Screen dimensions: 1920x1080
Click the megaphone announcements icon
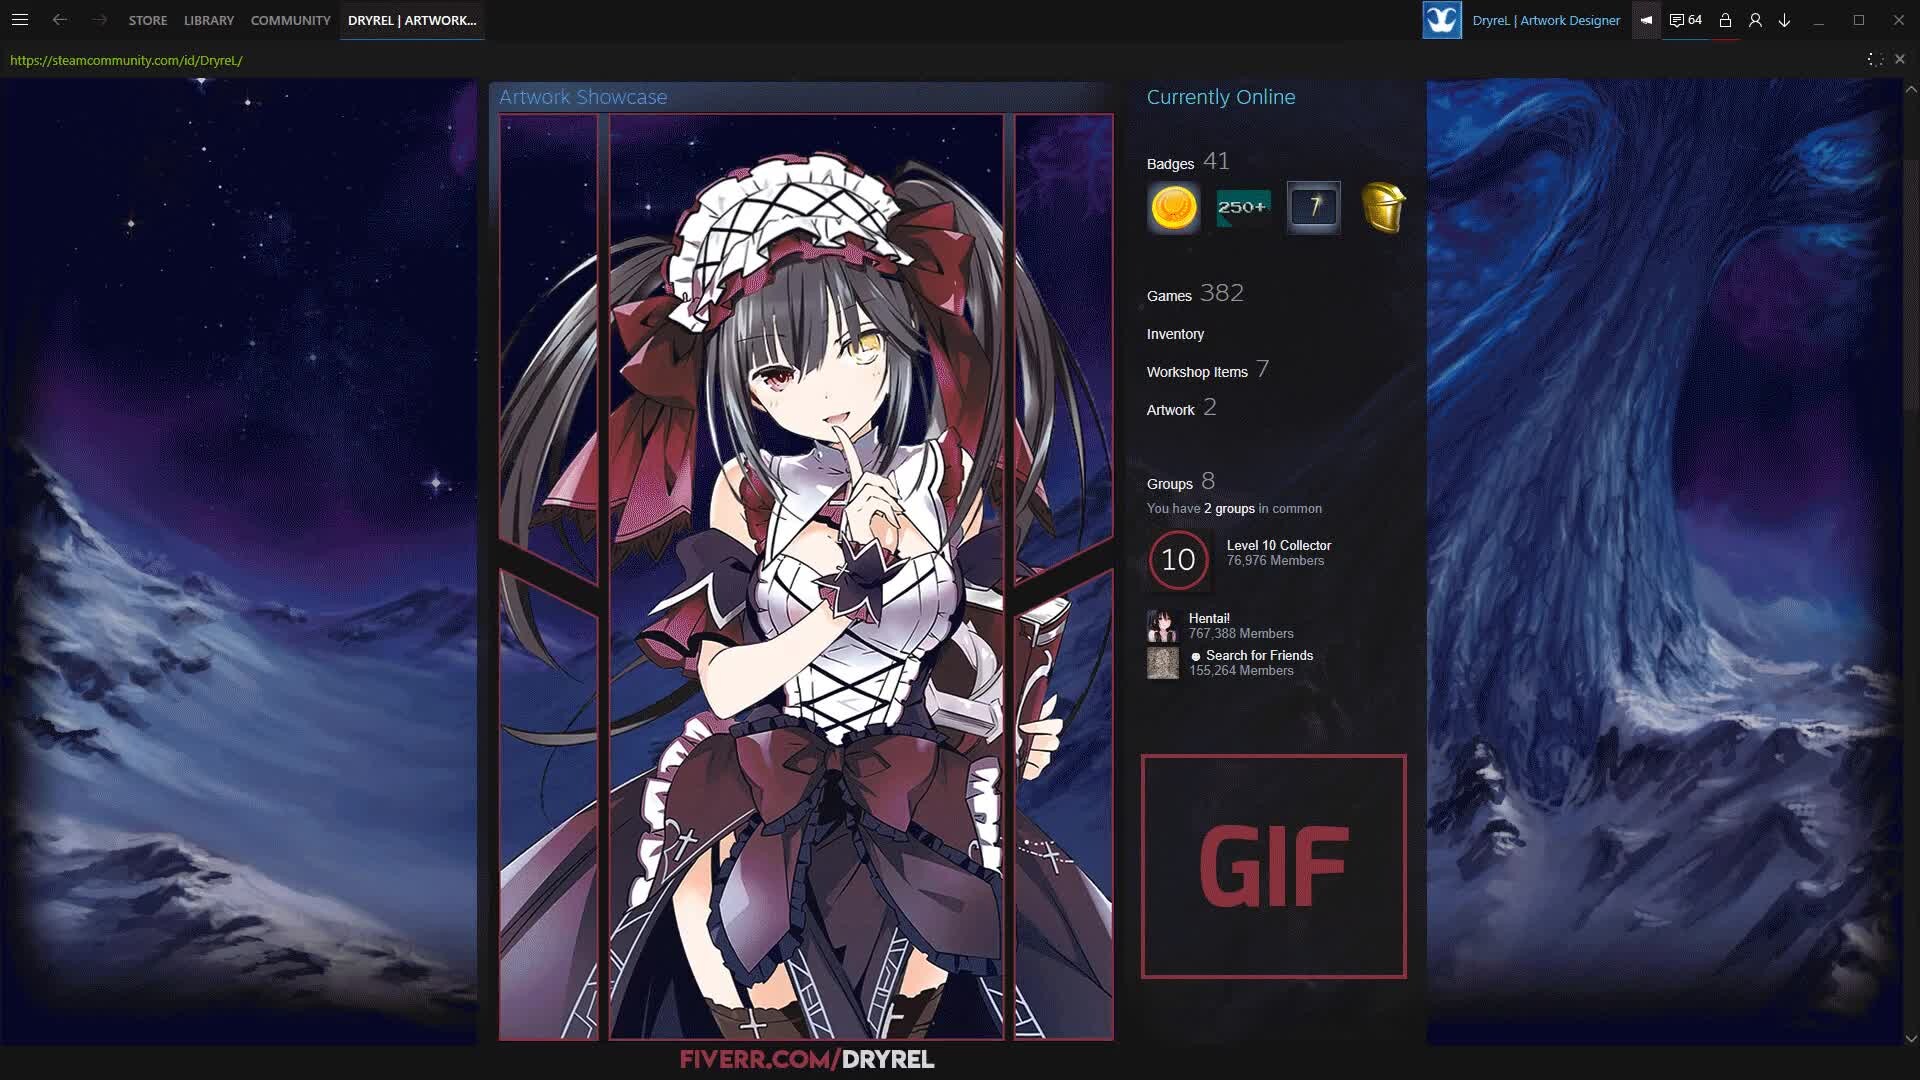coord(1646,20)
